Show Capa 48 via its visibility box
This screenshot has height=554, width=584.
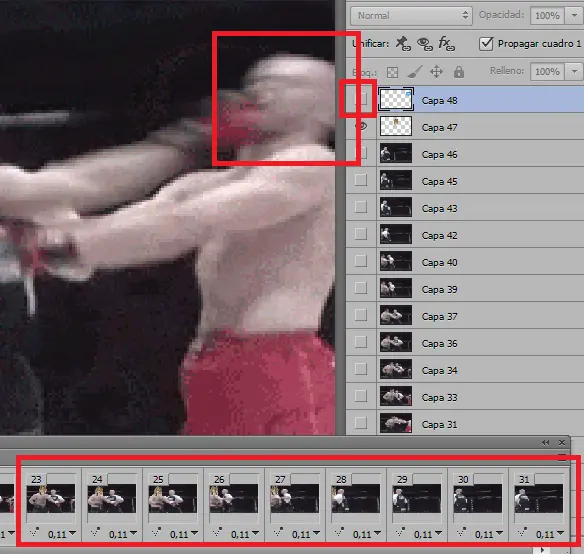(361, 99)
